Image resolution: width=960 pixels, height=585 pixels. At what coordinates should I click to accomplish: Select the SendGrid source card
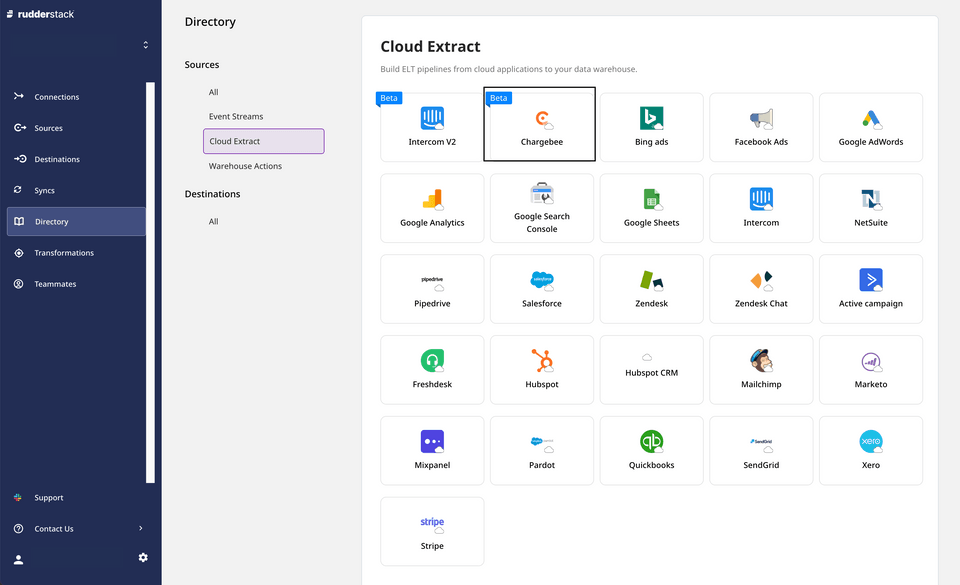pyautogui.click(x=761, y=450)
